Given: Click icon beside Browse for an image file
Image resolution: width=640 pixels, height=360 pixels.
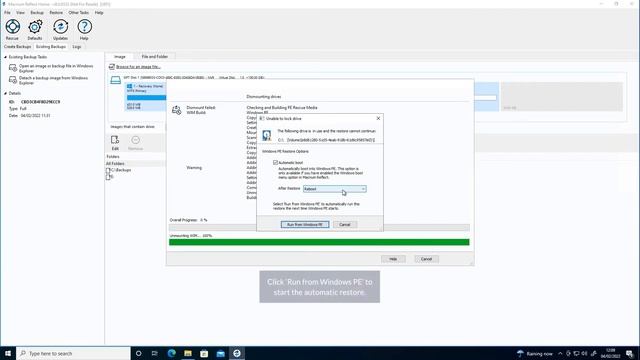Looking at the screenshot, I should pyautogui.click(x=111, y=67).
